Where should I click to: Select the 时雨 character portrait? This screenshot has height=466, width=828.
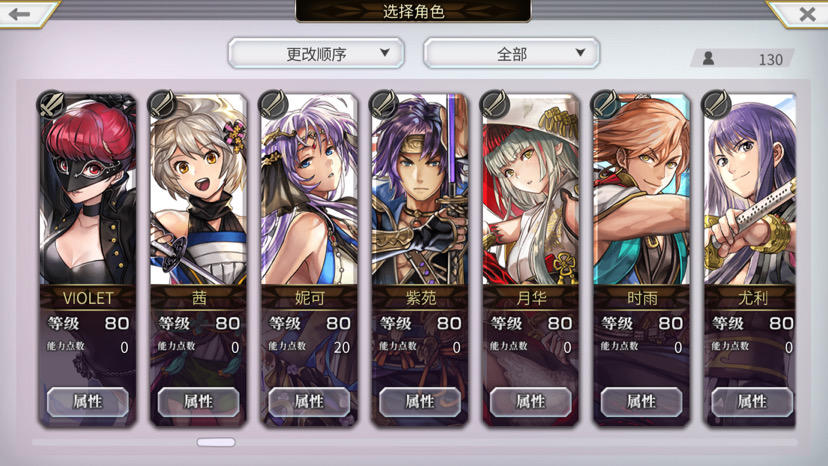pyautogui.click(x=642, y=190)
